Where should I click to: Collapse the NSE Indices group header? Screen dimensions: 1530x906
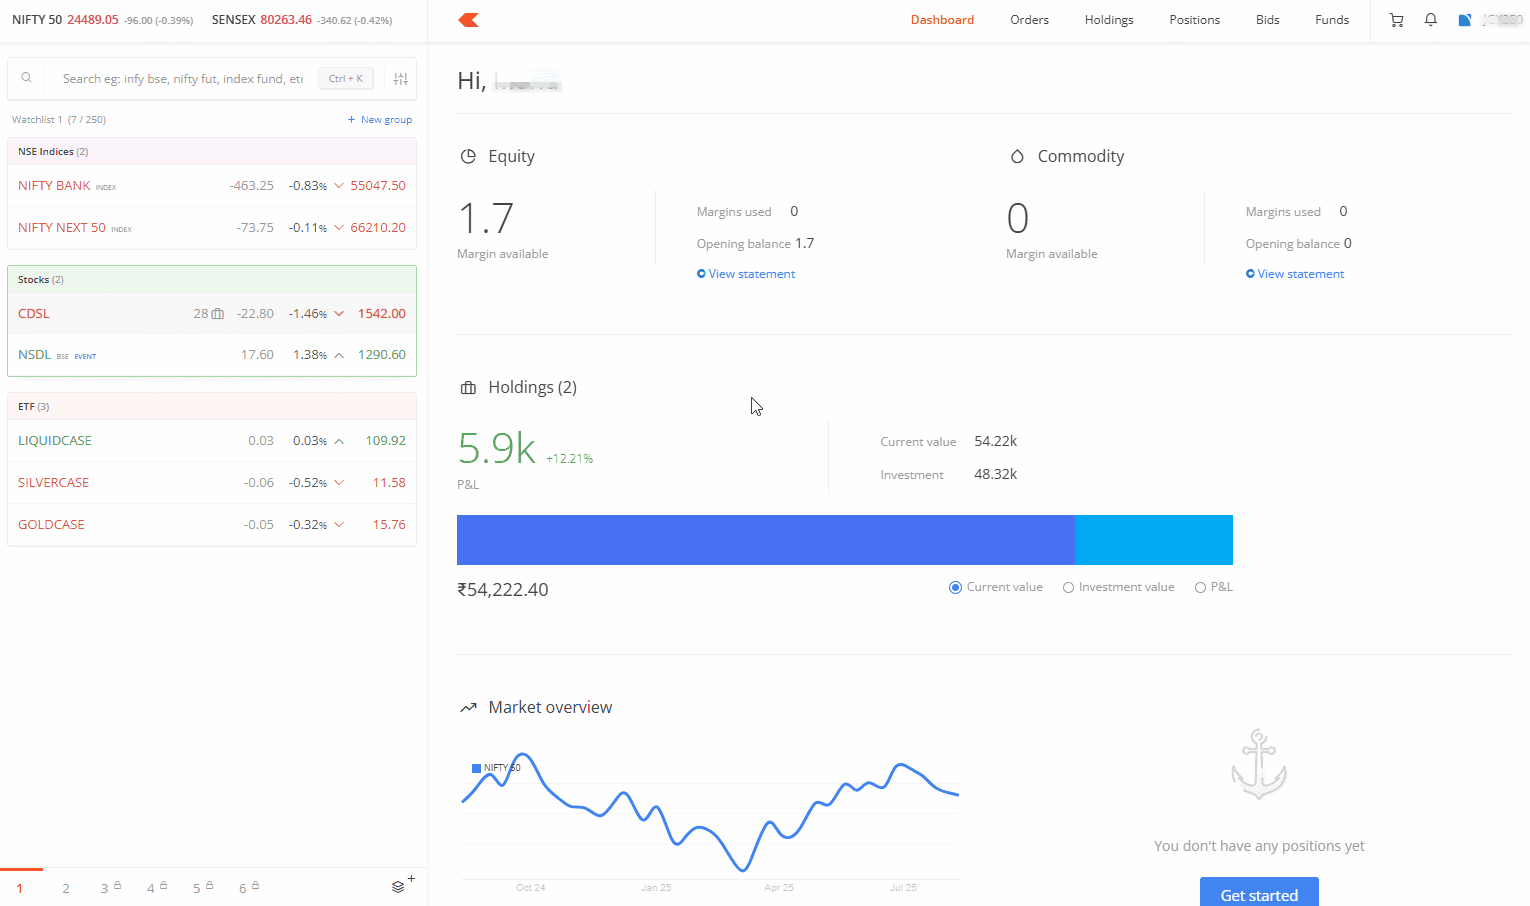coord(53,152)
